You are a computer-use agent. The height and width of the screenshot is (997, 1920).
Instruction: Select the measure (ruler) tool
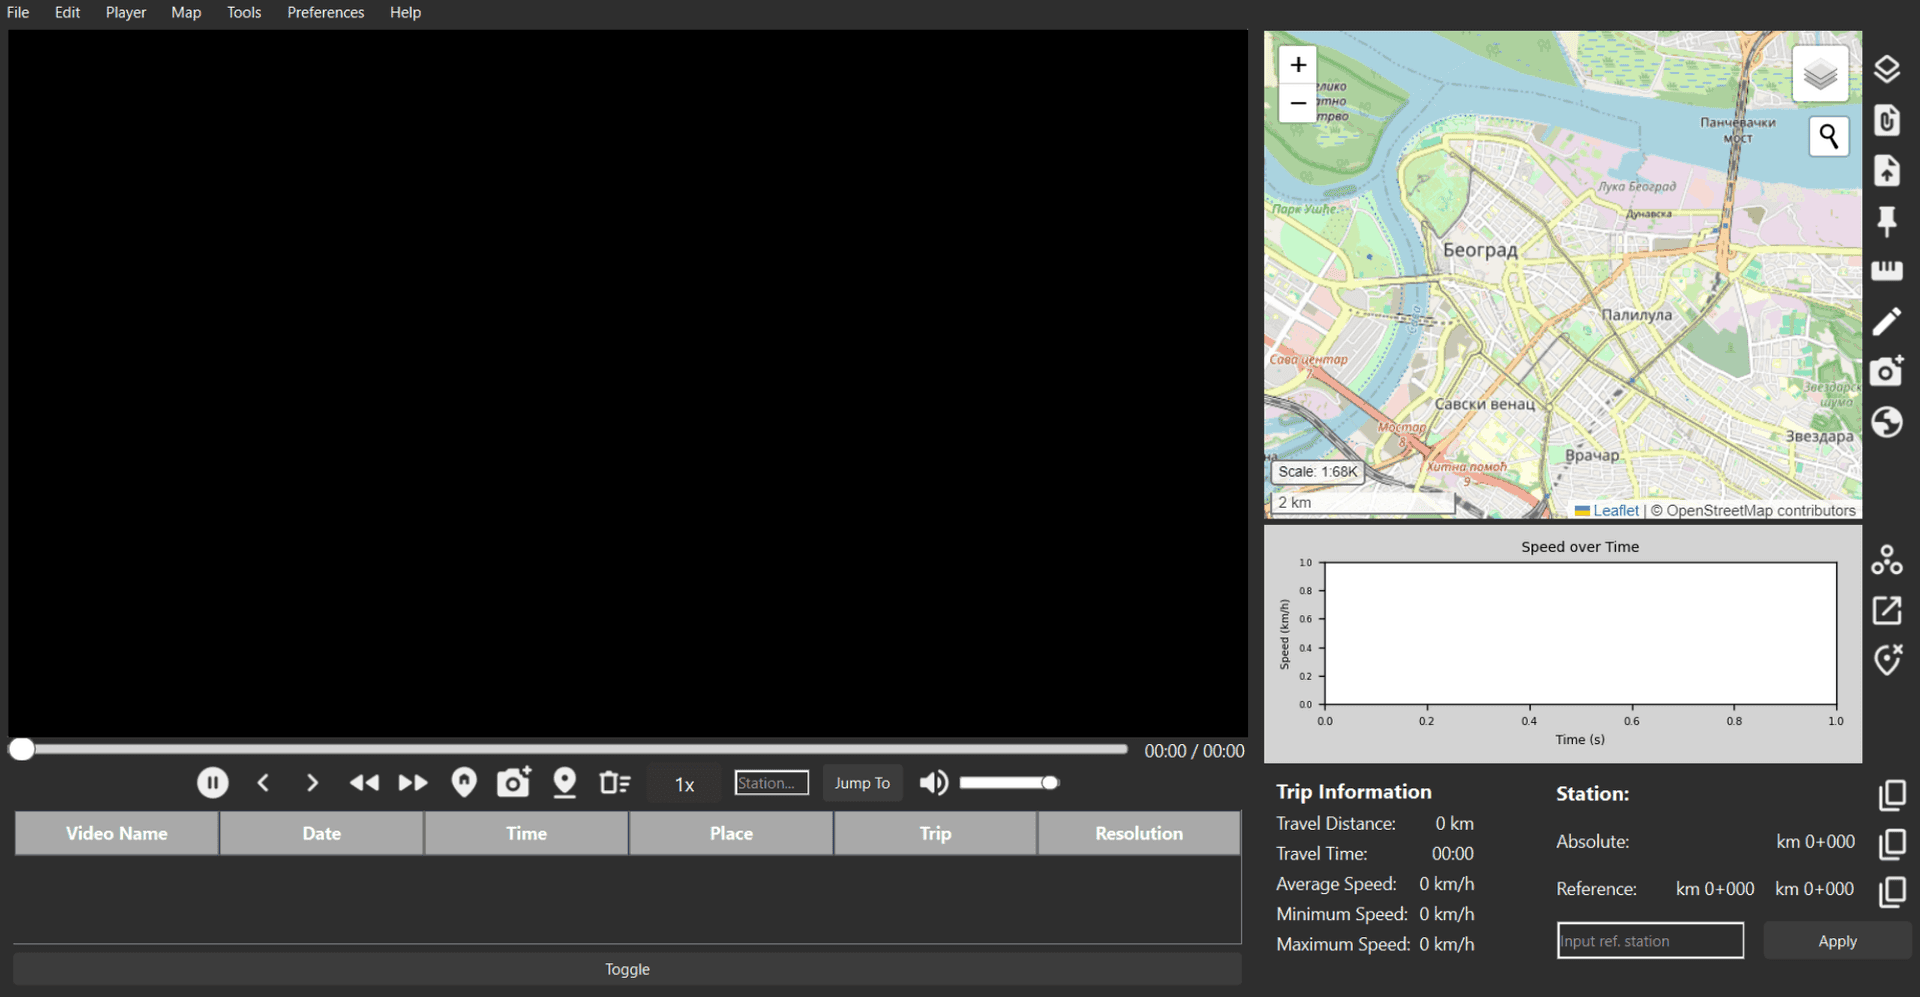[x=1889, y=270]
